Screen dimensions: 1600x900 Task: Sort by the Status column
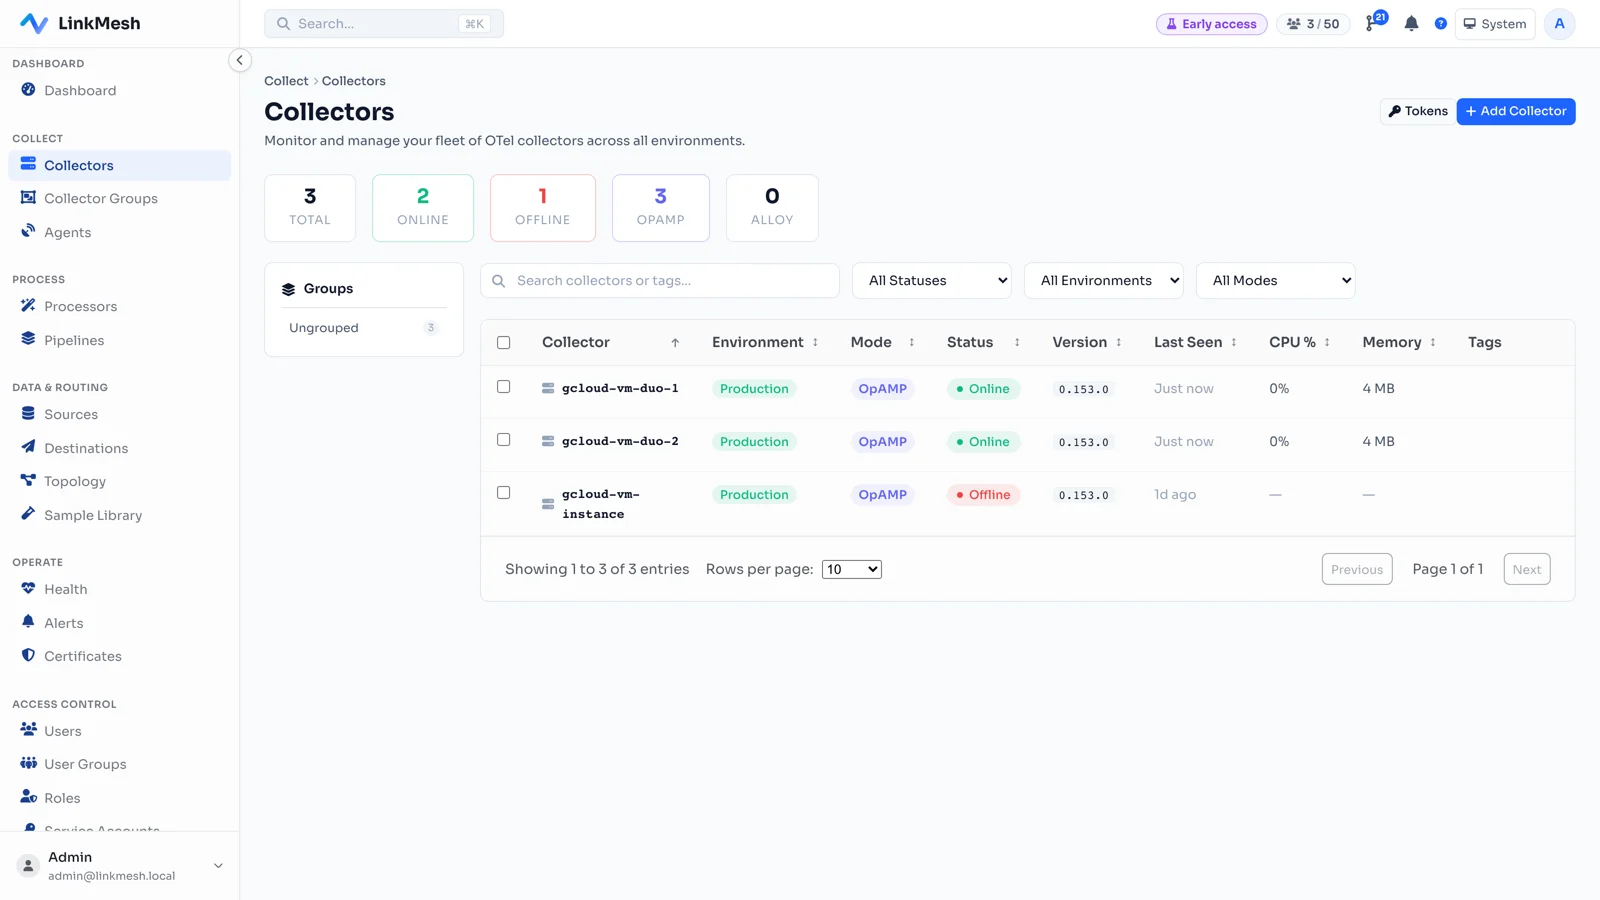pyautogui.click(x=983, y=342)
